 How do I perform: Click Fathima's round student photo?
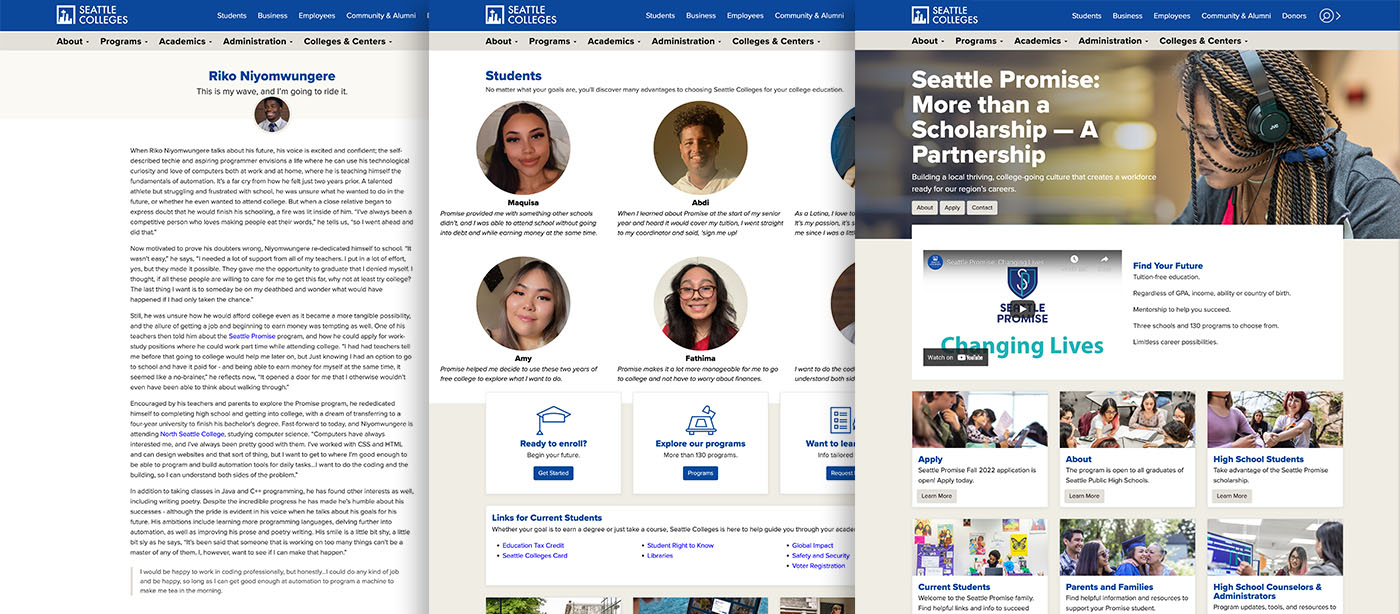pos(700,303)
